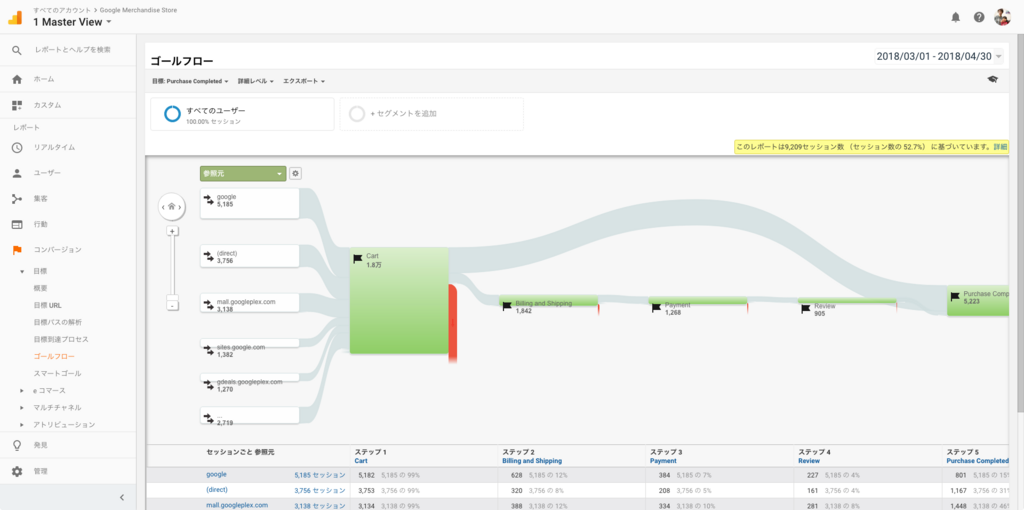Open the date range 2018/03/01 - 2018/04/30 picker
Image resolution: width=1024 pixels, height=510 pixels.
939,56
